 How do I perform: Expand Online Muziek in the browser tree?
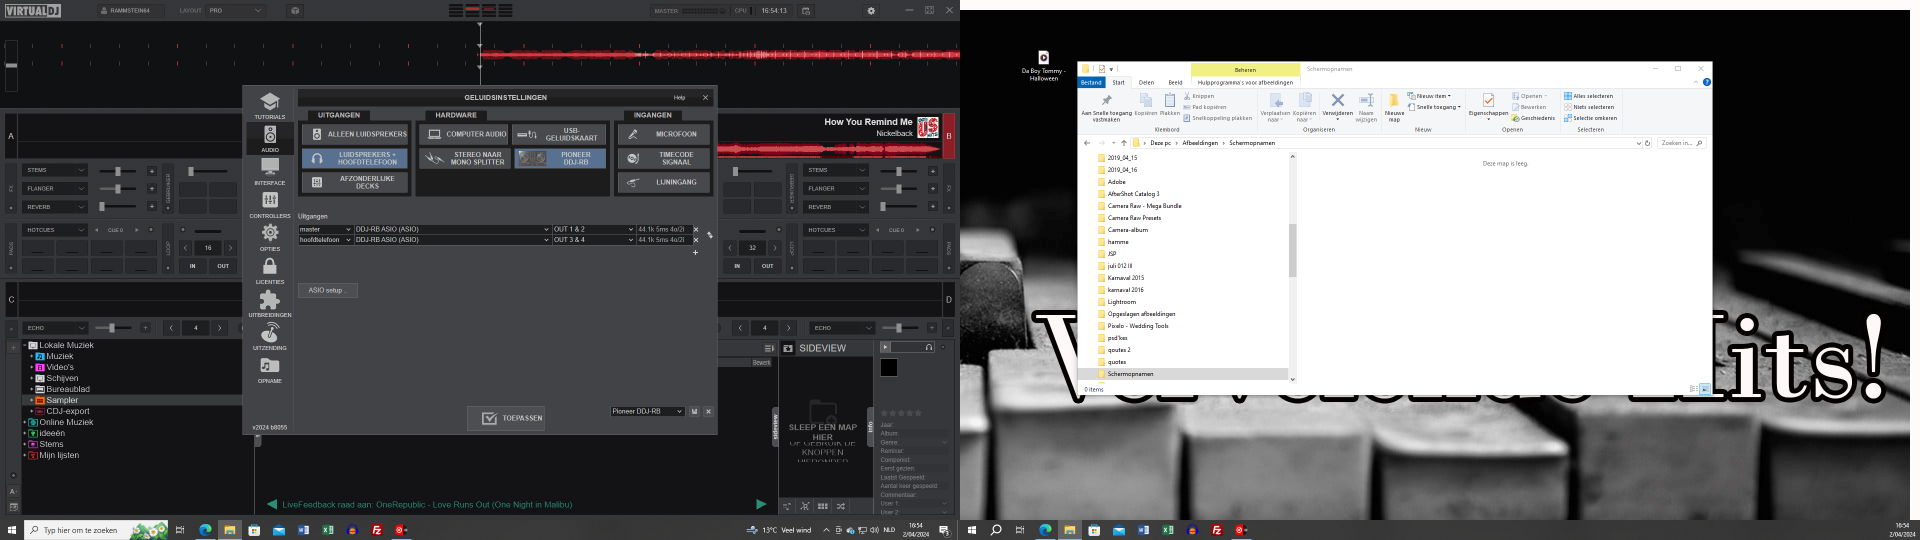tap(25, 422)
